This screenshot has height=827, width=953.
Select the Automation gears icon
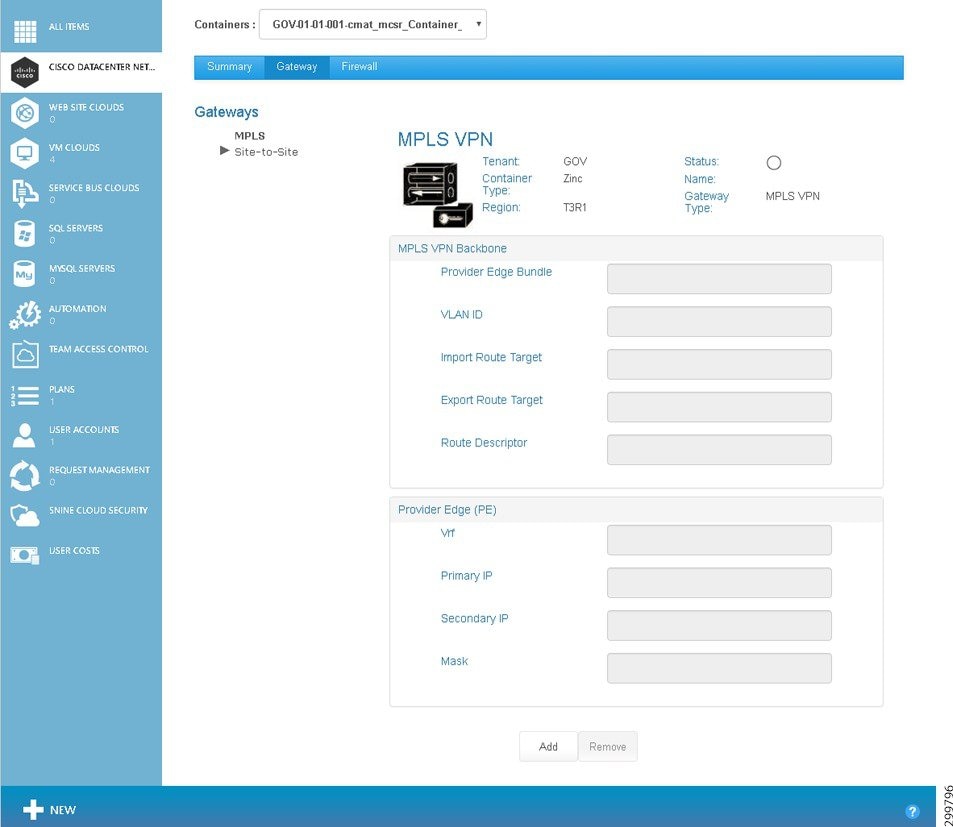tap(24, 314)
